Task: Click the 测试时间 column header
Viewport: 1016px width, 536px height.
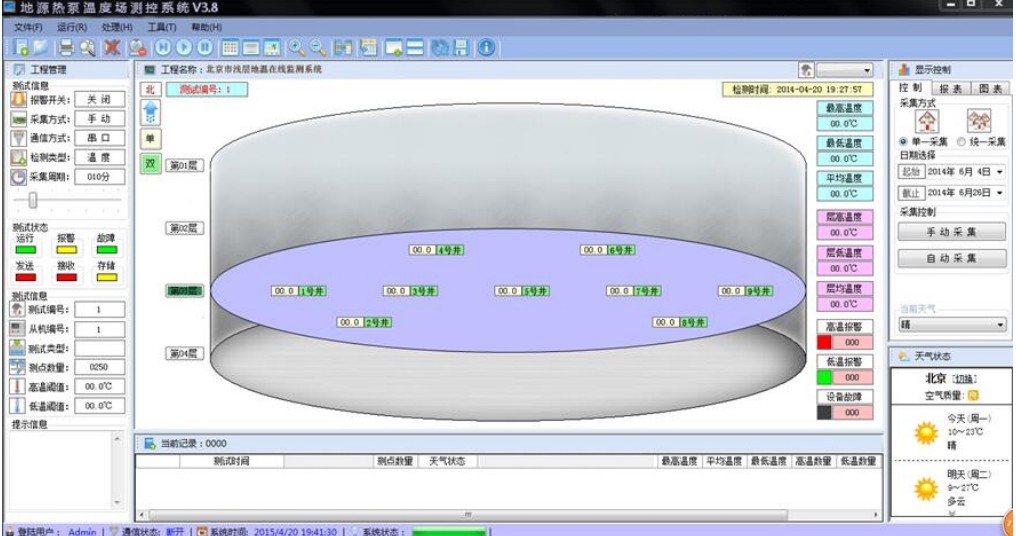Action: coord(231,461)
